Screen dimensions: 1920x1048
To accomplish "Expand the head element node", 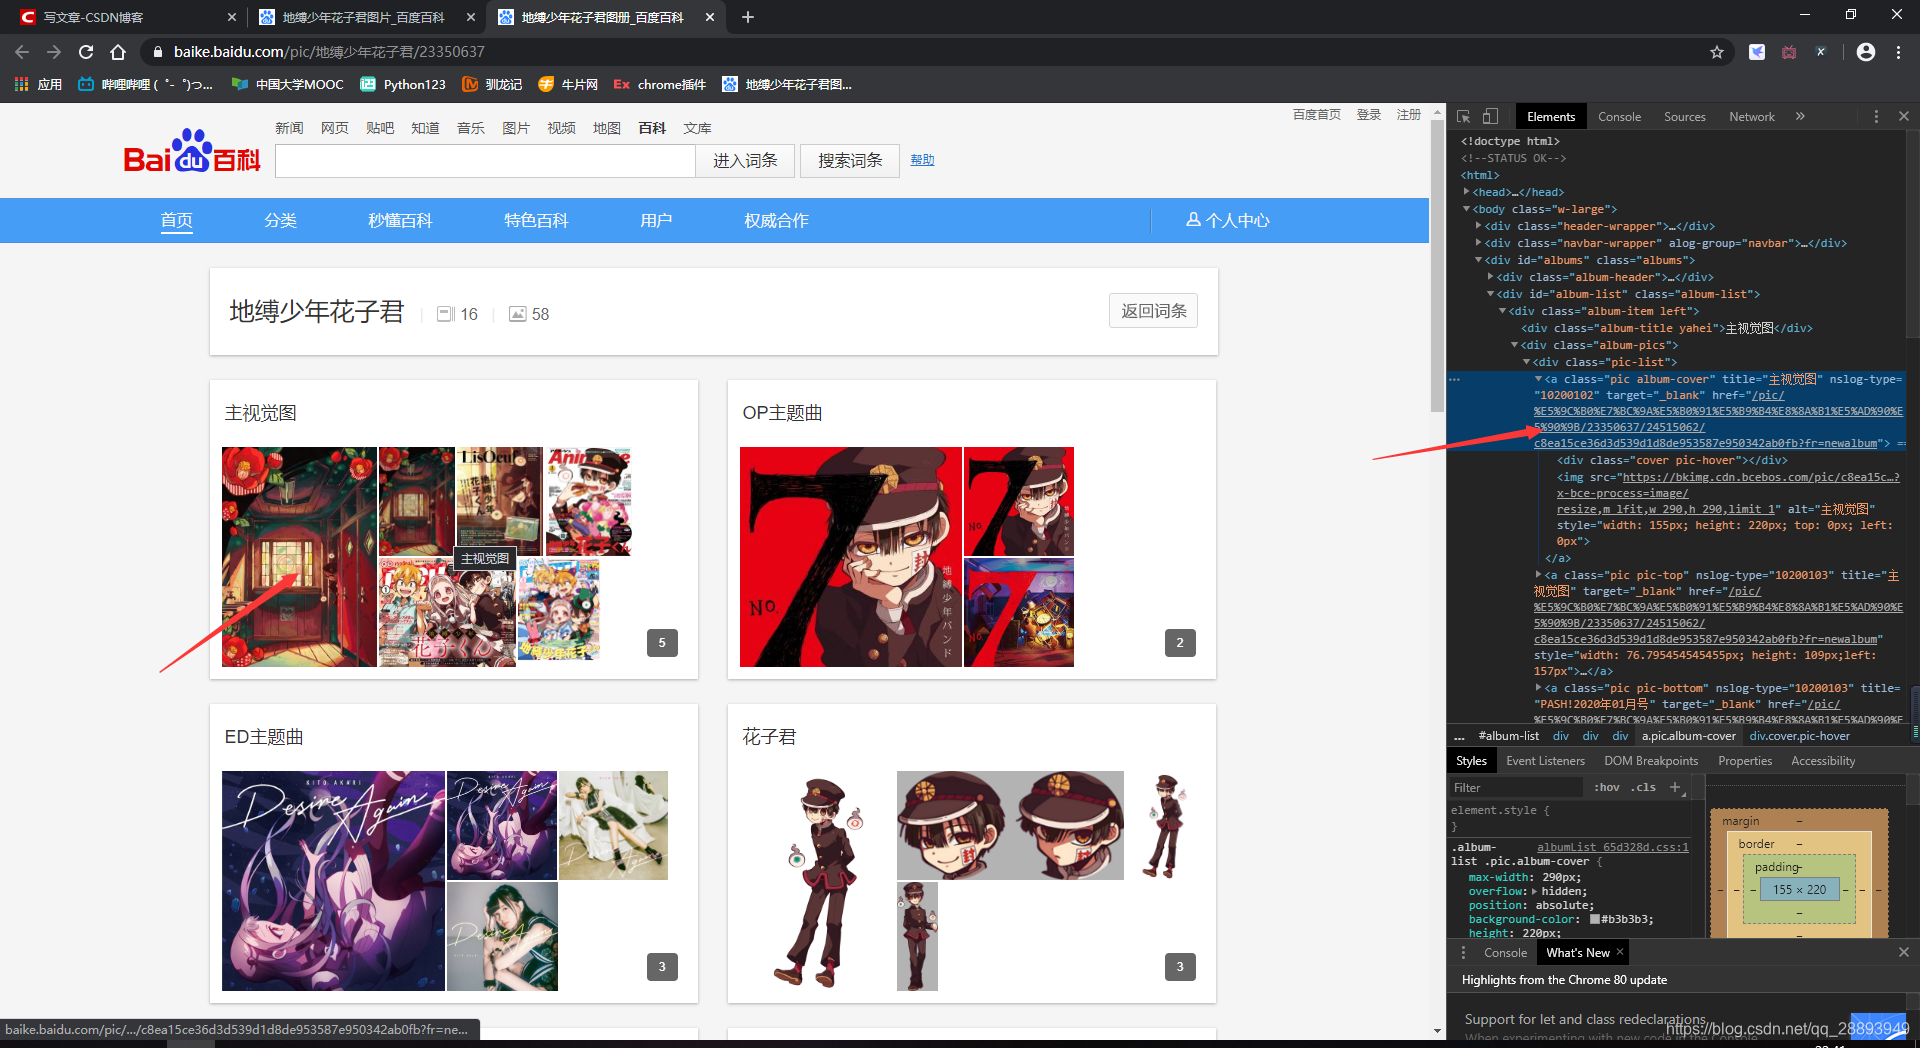I will tap(1467, 192).
